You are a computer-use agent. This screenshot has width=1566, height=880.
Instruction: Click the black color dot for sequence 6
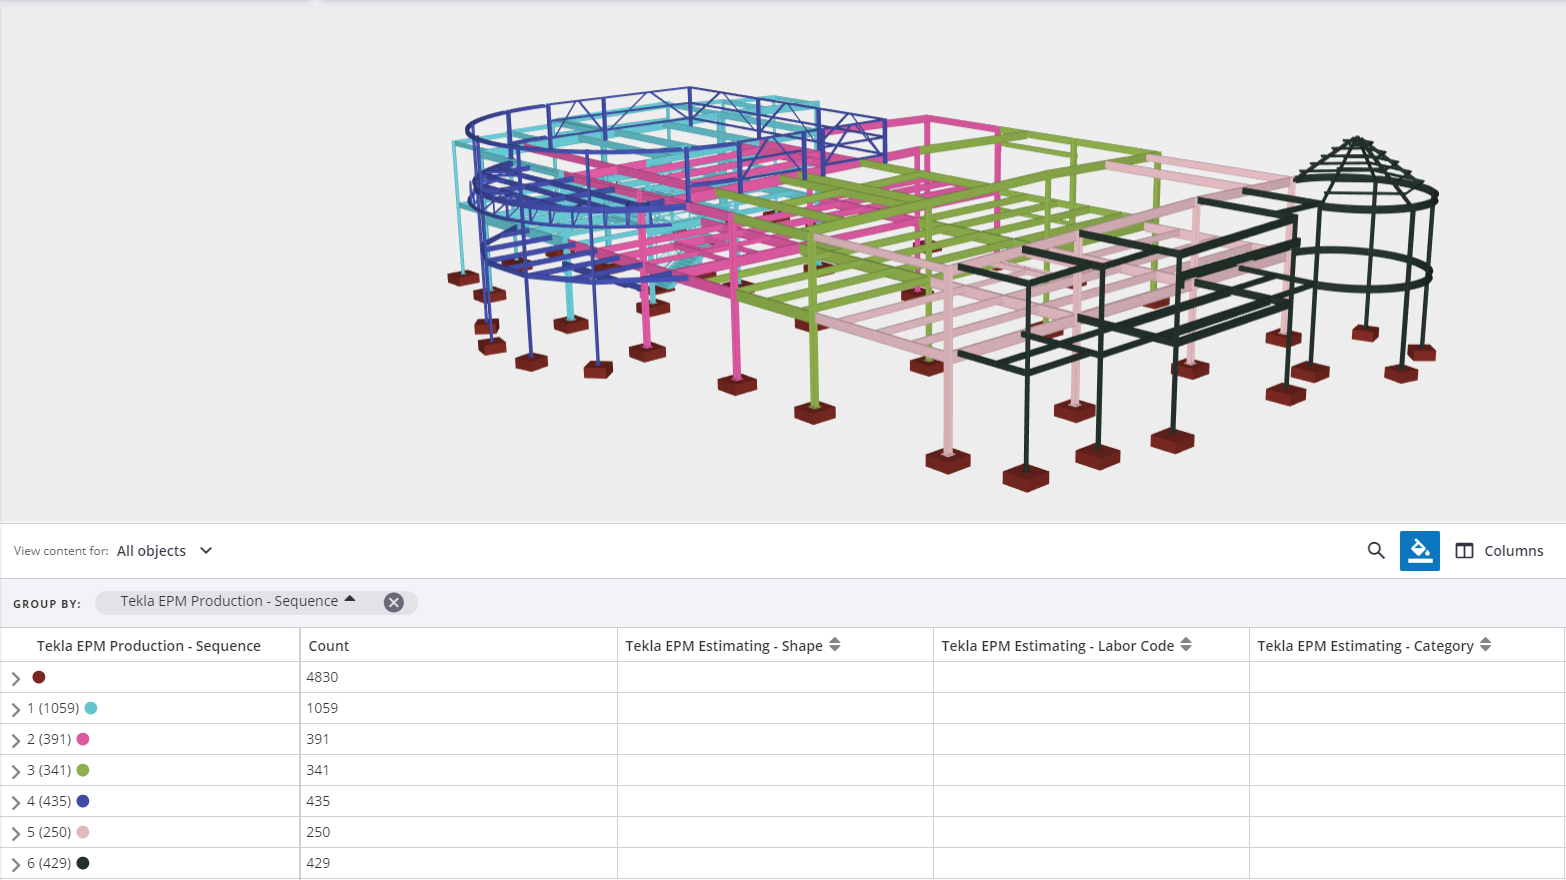tap(83, 863)
